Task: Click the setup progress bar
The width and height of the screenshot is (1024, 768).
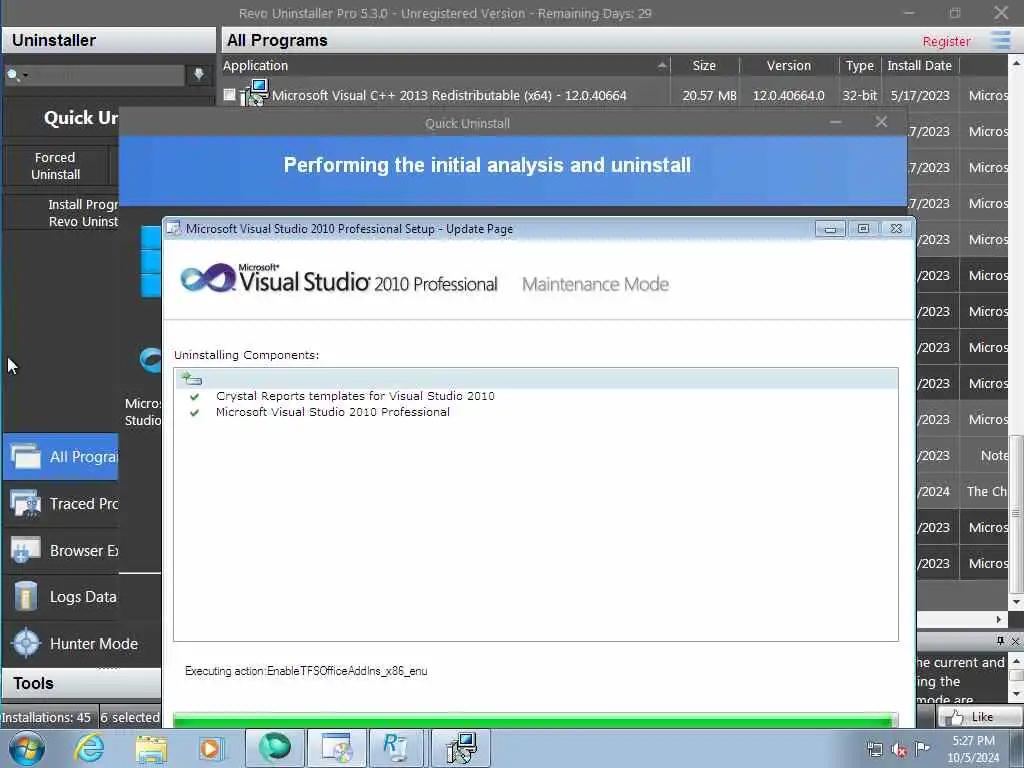Action: (536, 720)
